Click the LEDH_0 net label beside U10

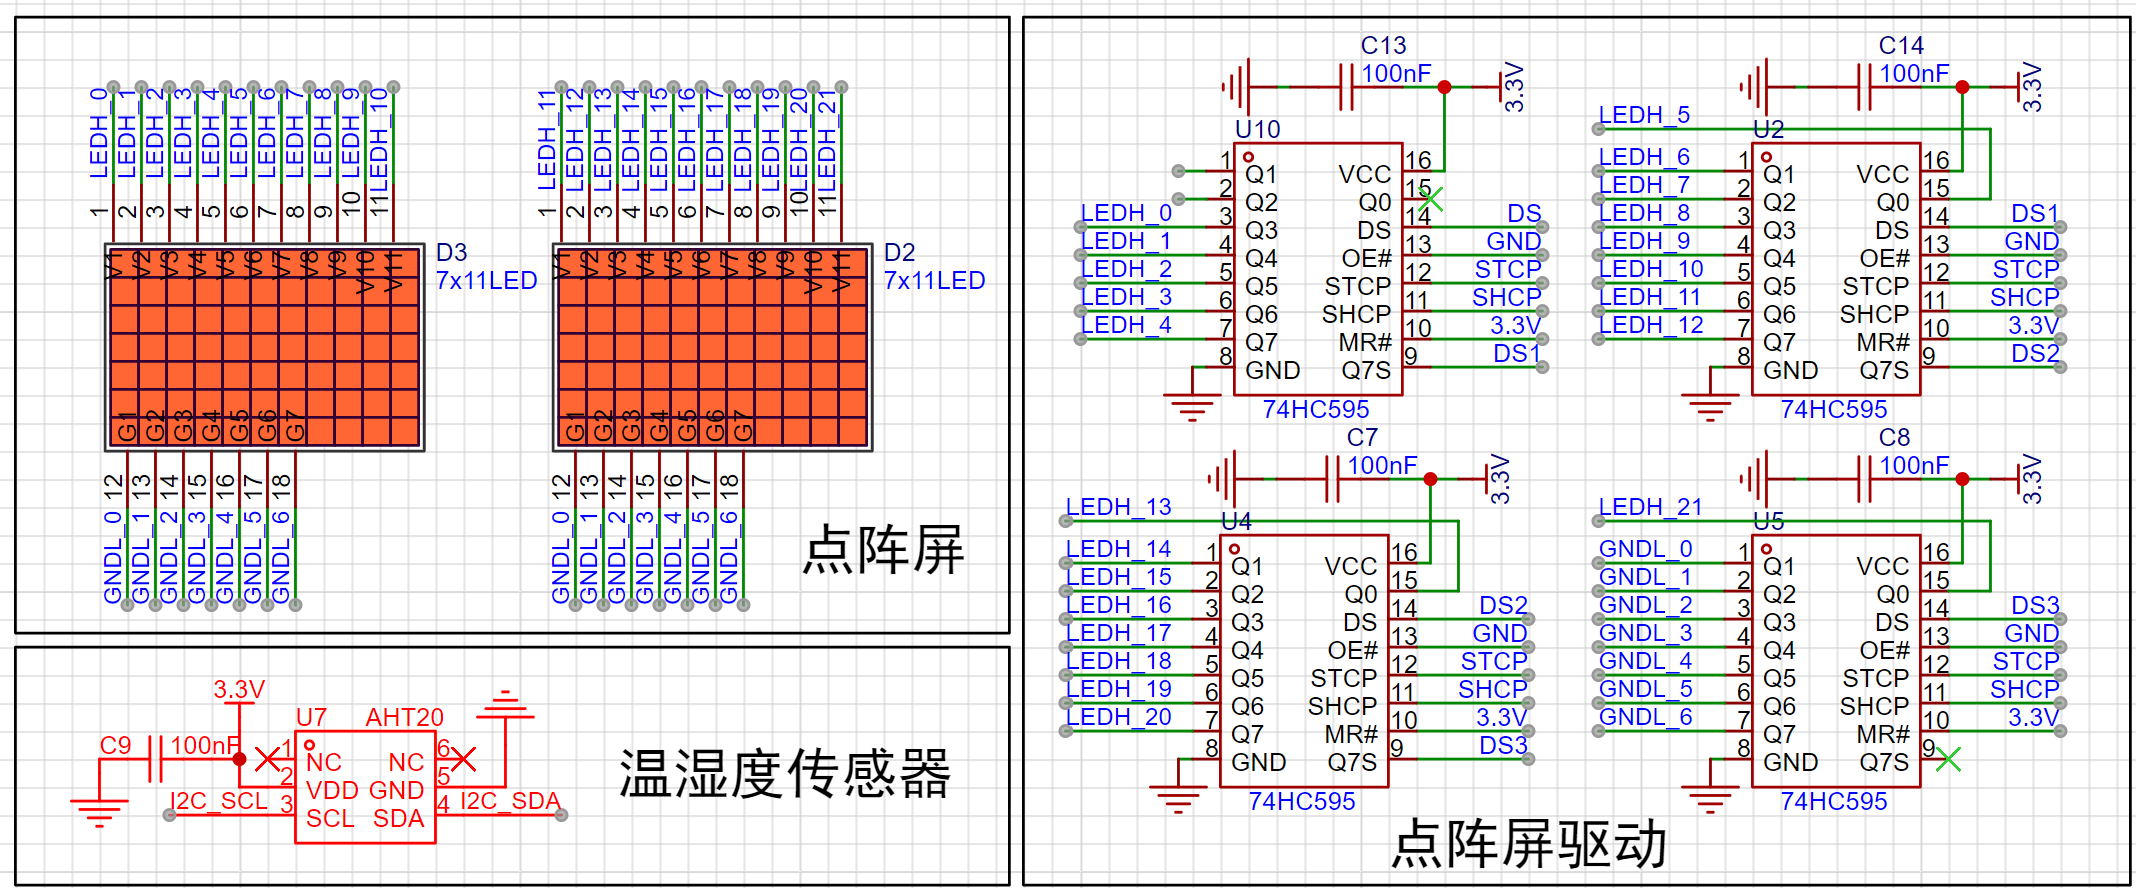(x=1126, y=213)
